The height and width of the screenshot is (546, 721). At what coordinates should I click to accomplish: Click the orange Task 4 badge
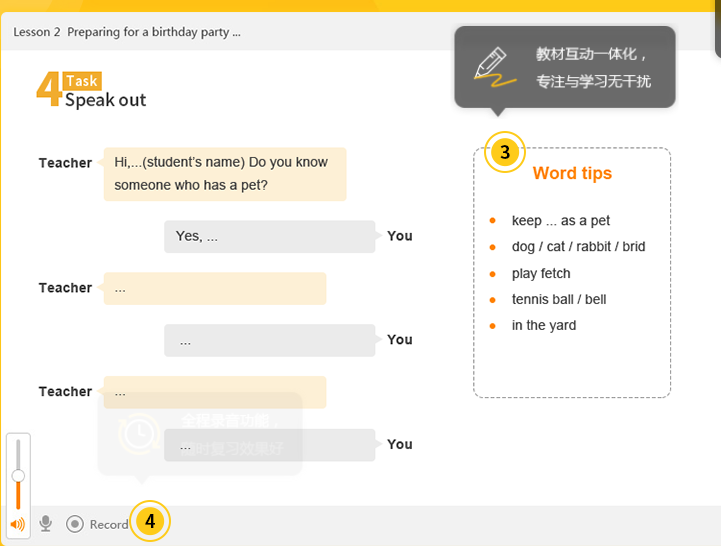(69, 89)
